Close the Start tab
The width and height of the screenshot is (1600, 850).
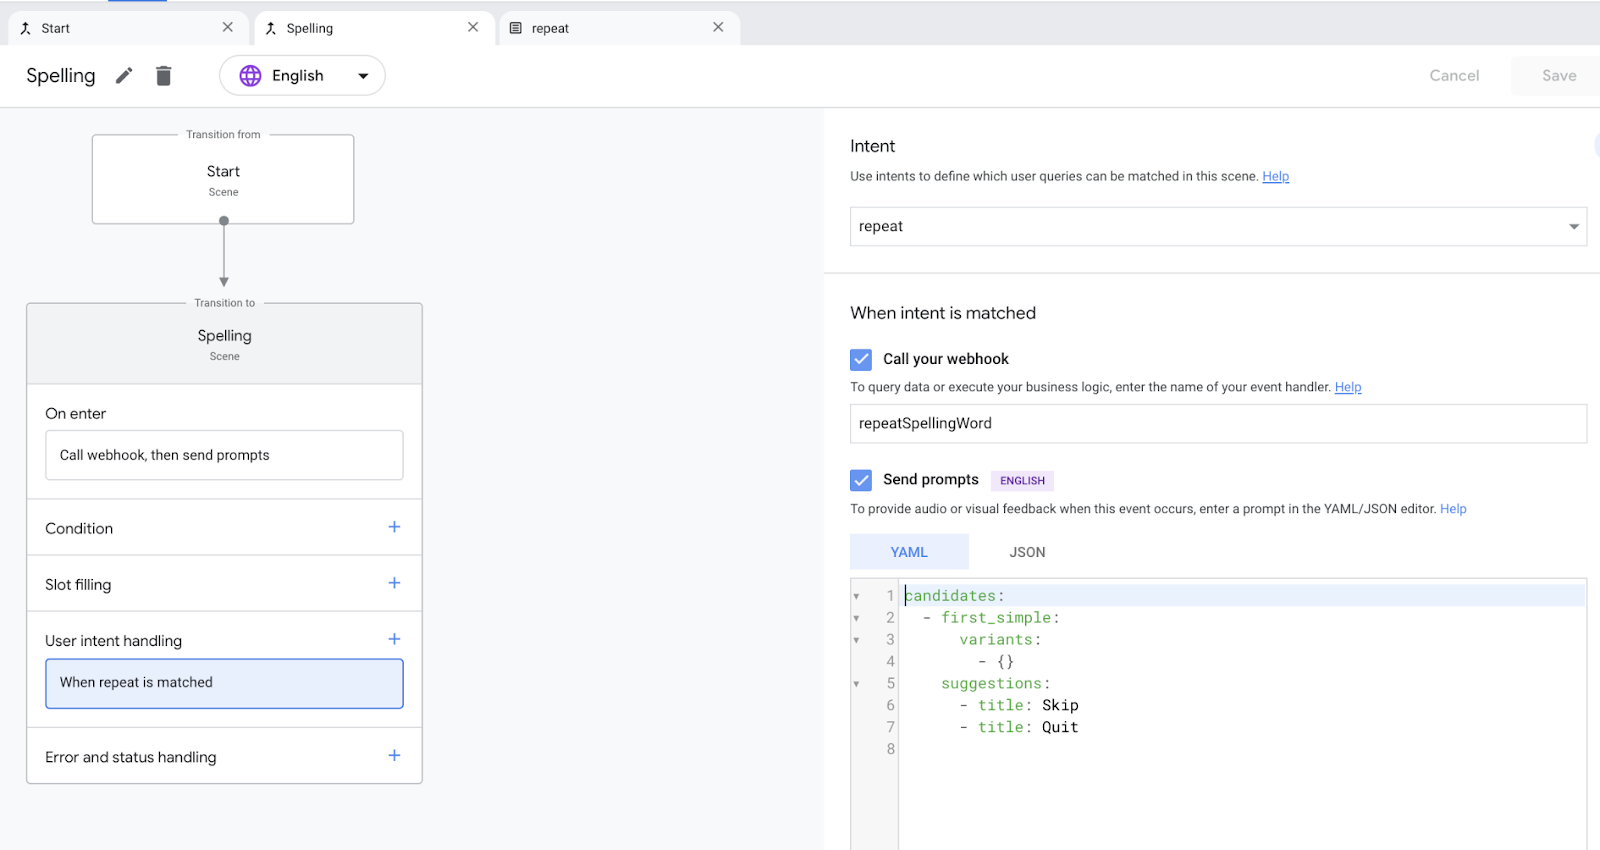[228, 28]
